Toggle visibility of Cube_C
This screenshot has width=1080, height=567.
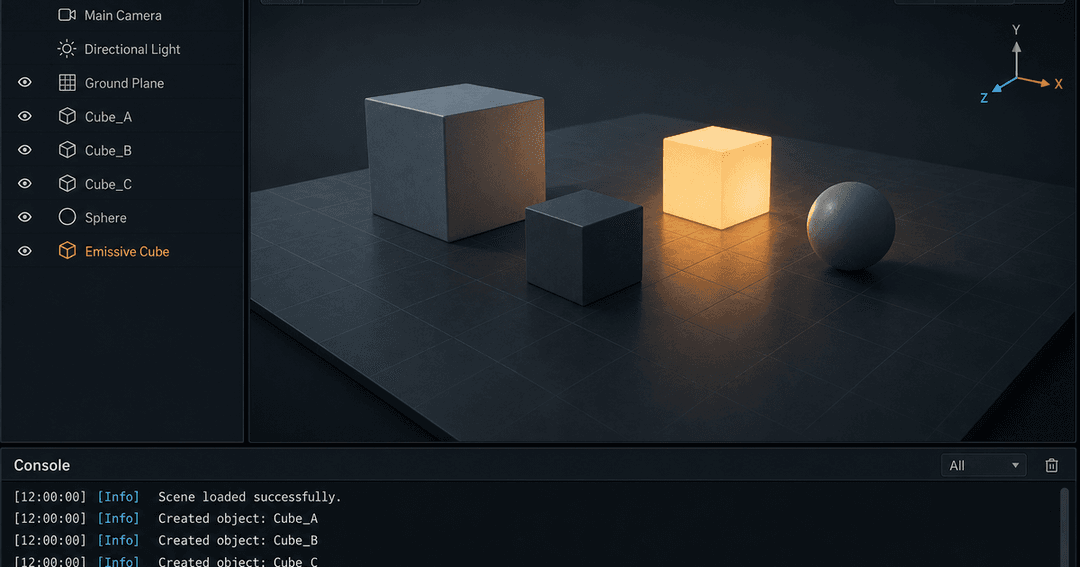(25, 183)
